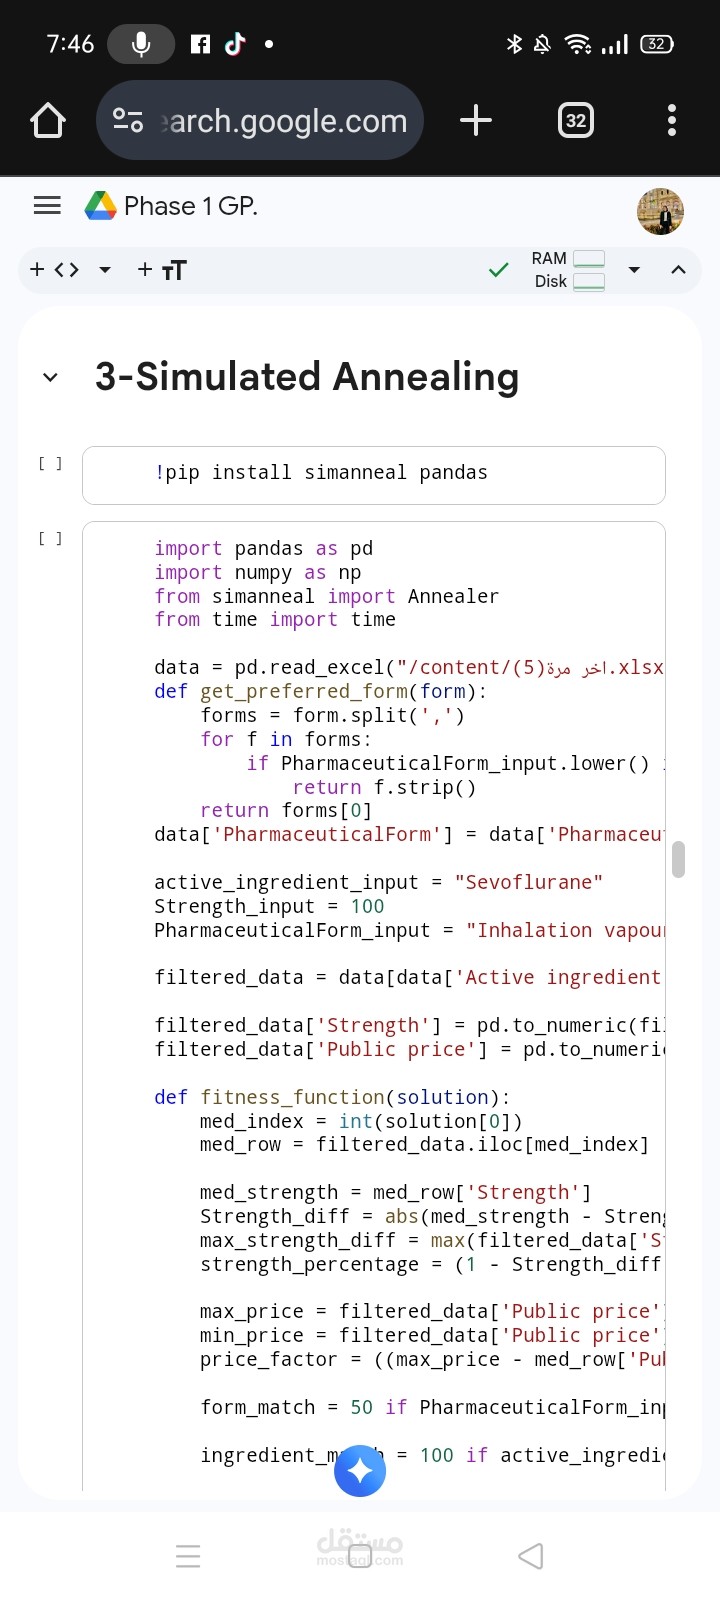Open the Chrome three-dot menu

click(671, 121)
